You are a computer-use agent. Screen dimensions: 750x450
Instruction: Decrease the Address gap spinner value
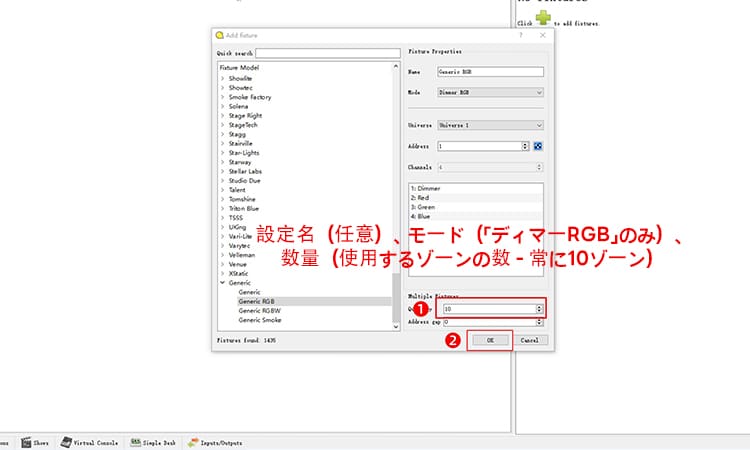pyautogui.click(x=539, y=324)
